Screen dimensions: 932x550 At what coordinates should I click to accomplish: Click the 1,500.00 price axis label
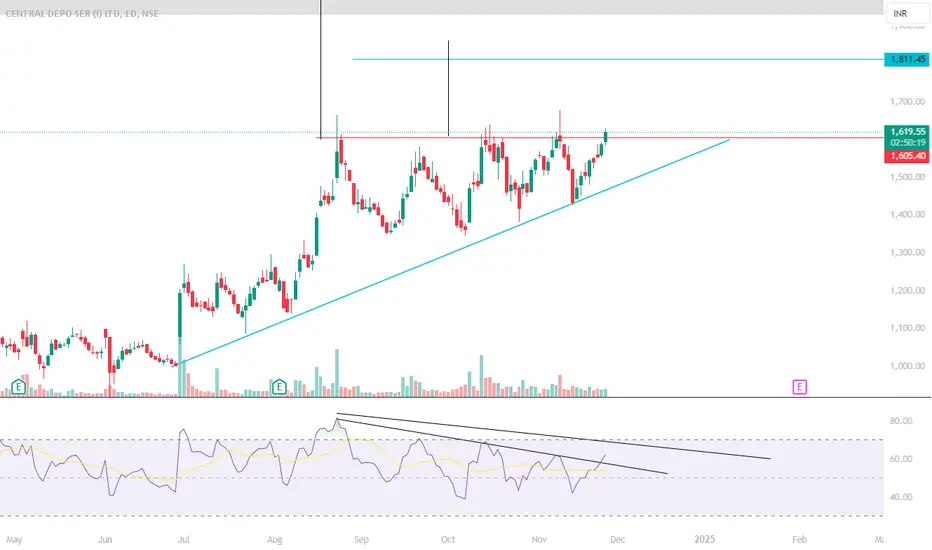coord(907,177)
